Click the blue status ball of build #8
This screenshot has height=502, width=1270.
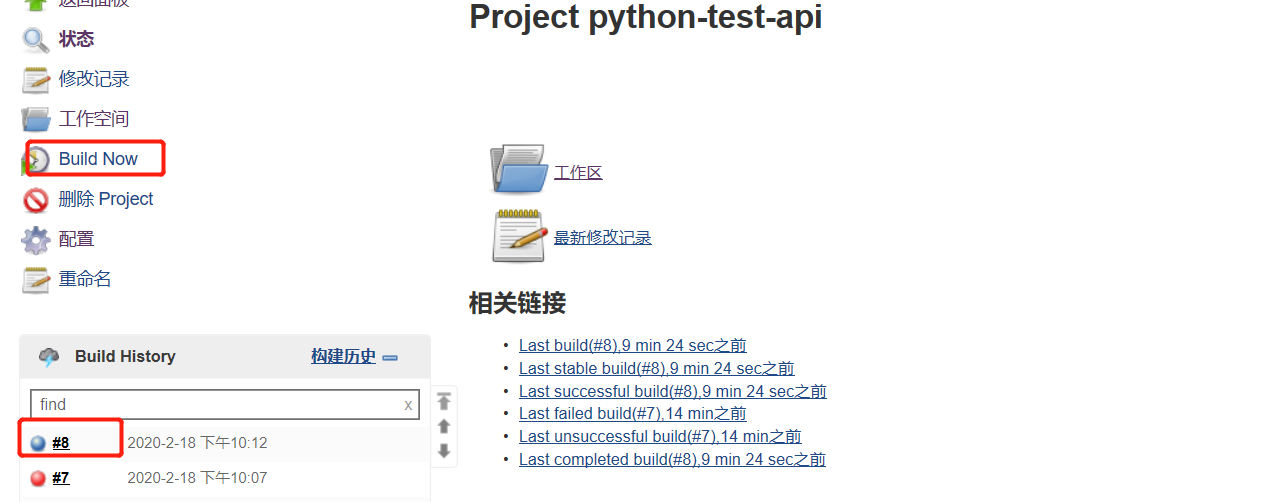click(x=38, y=443)
